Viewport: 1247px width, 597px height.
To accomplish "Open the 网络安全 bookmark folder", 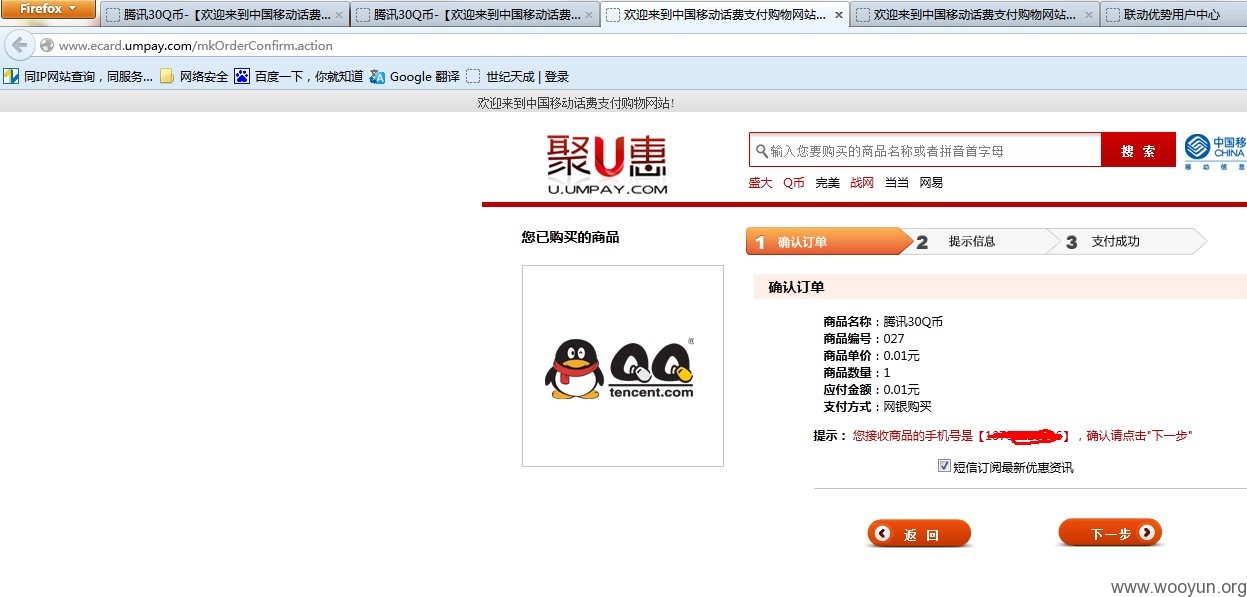I will 194,77.
